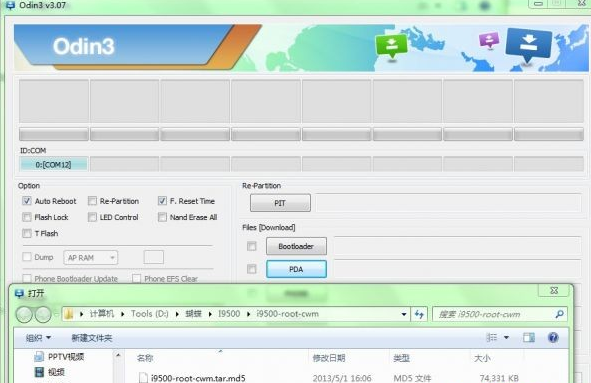The height and width of the screenshot is (383, 591).
Task: Open the view options dropdown arrow
Action: pos(506,337)
